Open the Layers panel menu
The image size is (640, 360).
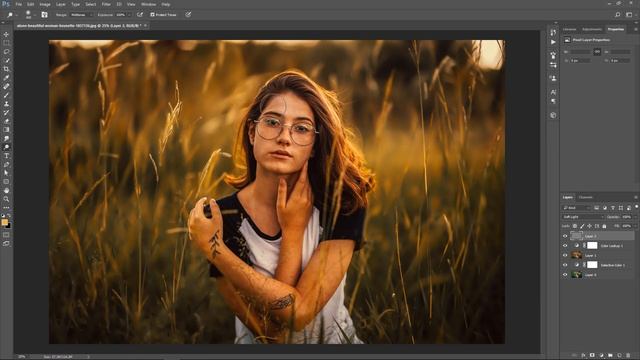pos(636,198)
